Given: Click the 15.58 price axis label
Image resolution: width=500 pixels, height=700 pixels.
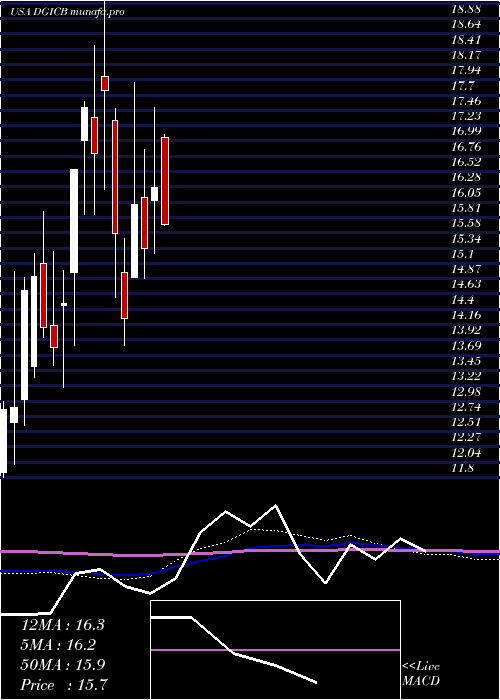Looking at the screenshot, I should [466, 223].
